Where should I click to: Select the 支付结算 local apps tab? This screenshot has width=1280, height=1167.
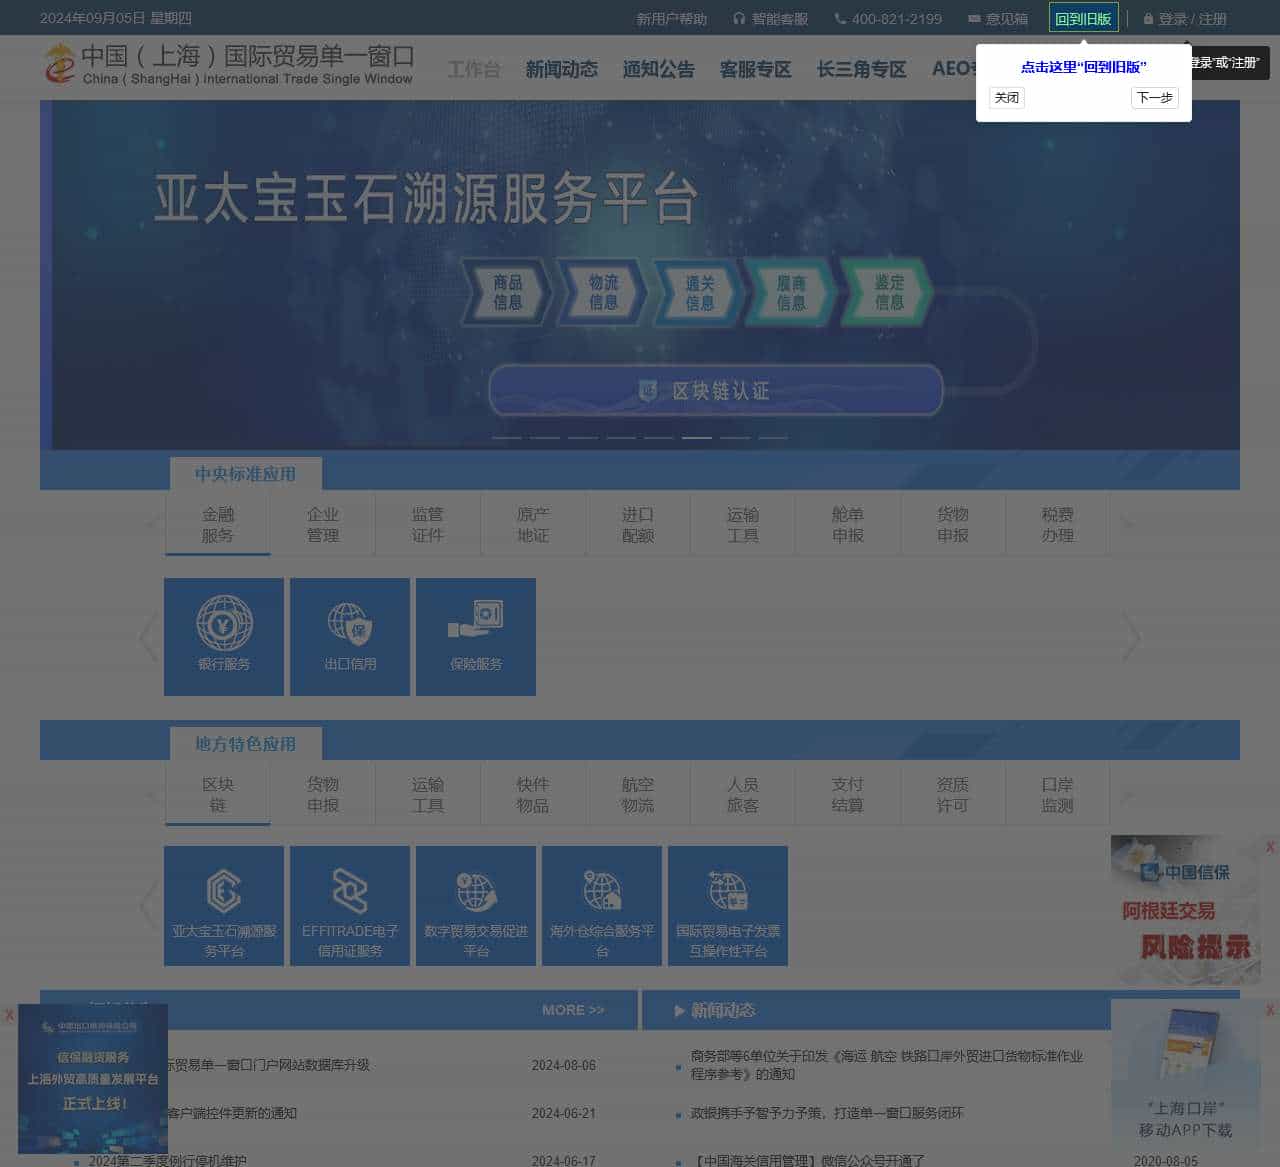pyautogui.click(x=848, y=795)
